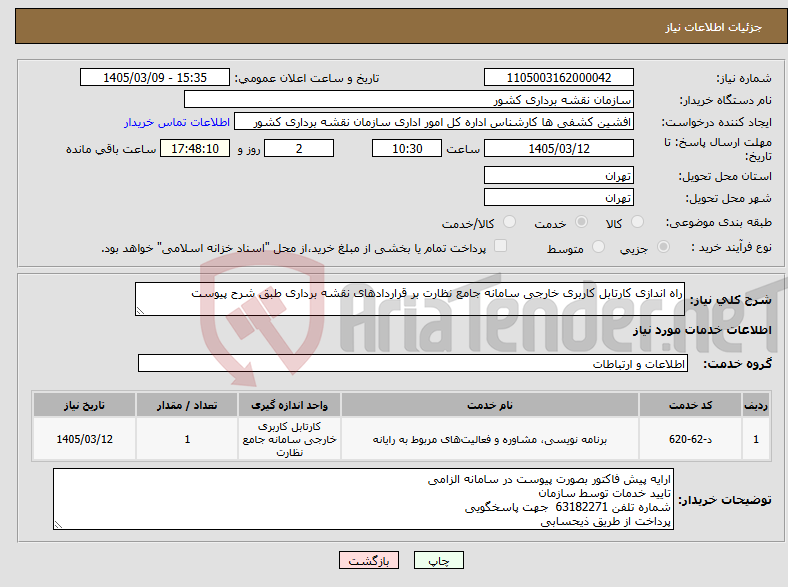Click the deadline time field 10:30
The height and width of the screenshot is (587, 788).
(407, 149)
